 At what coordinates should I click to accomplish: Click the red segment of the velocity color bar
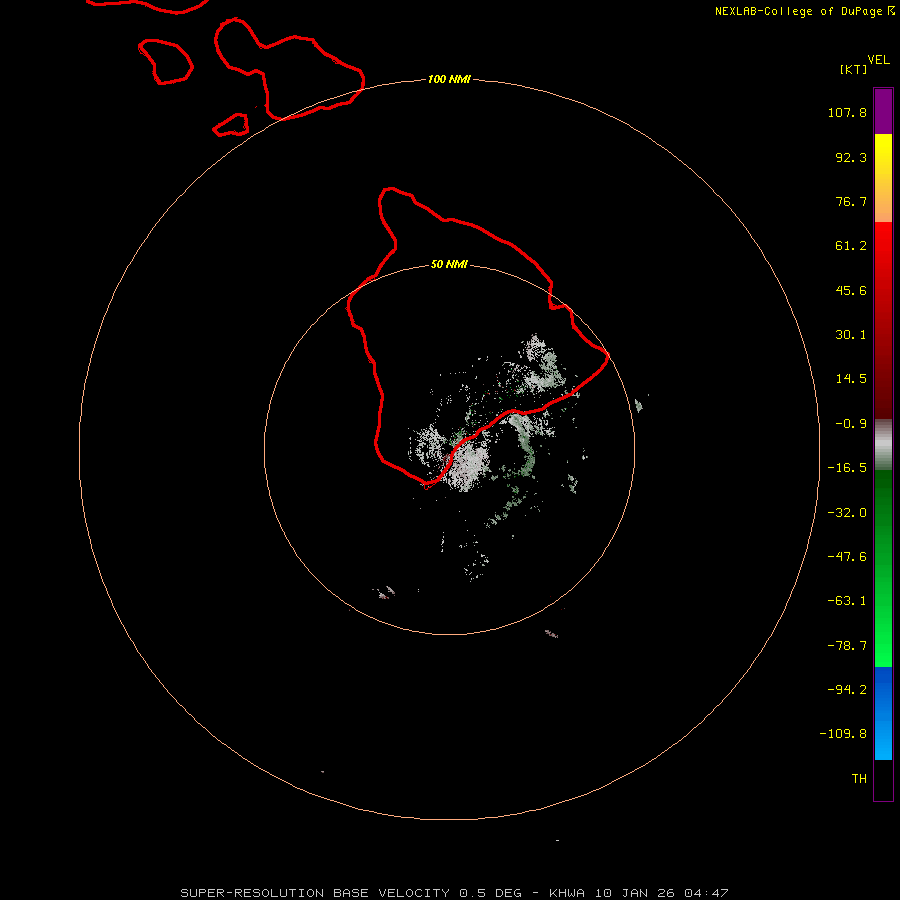tap(883, 320)
